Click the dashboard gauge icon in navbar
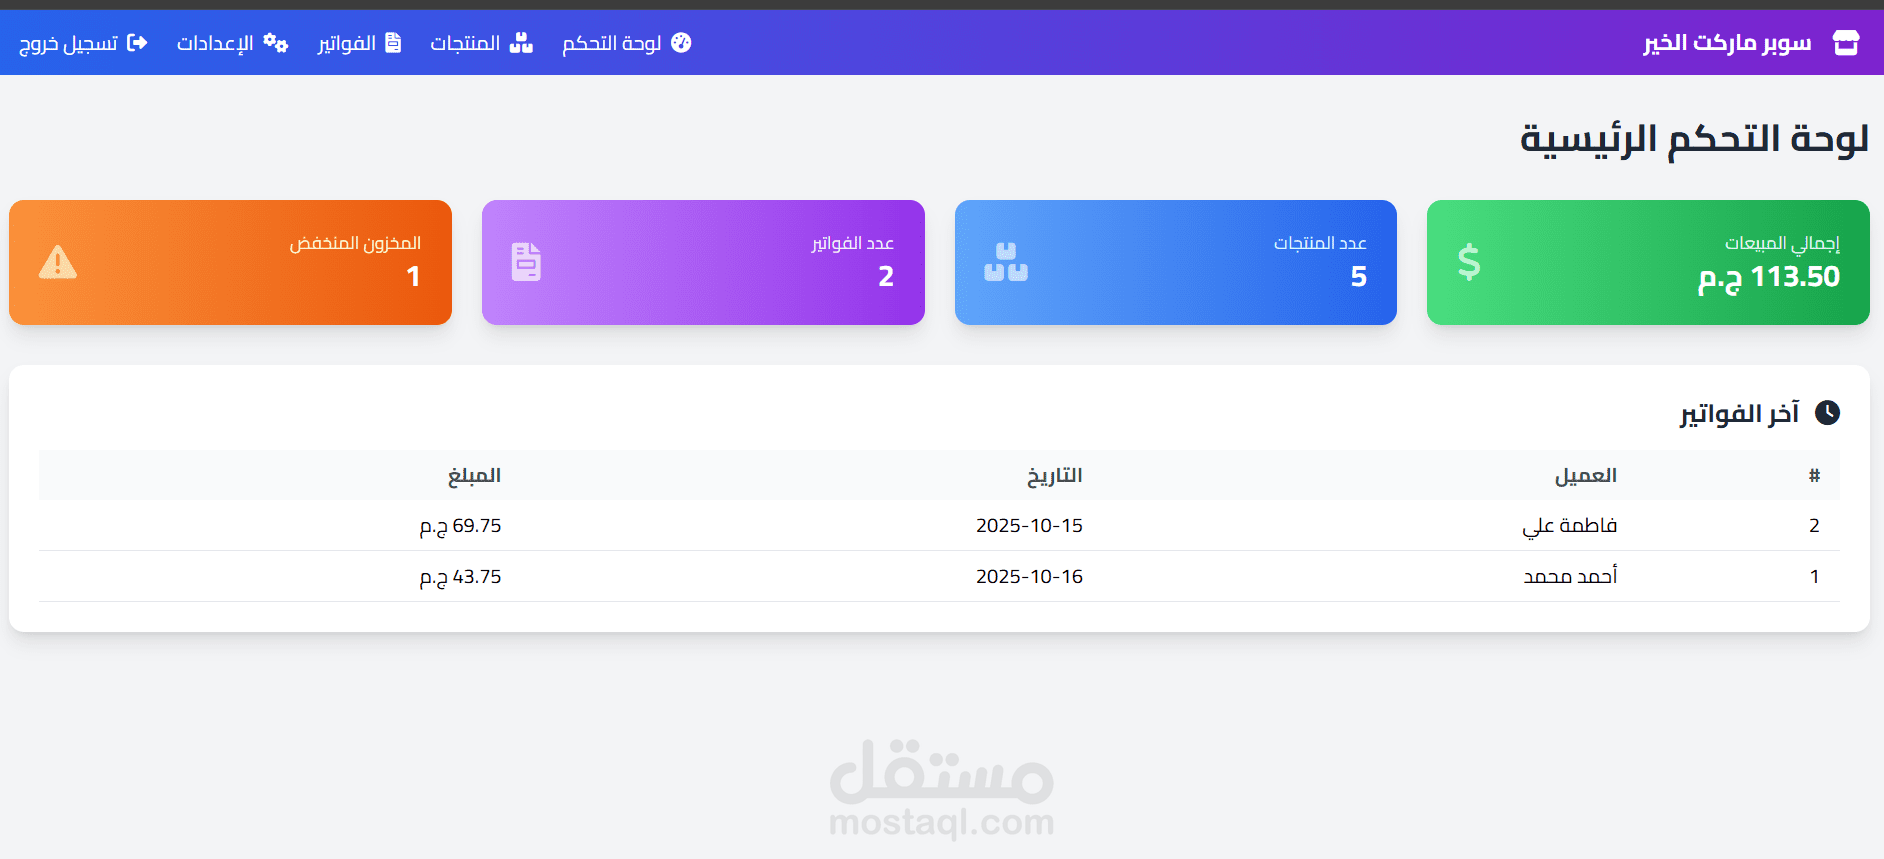This screenshot has height=859, width=1884. pyautogui.click(x=681, y=42)
